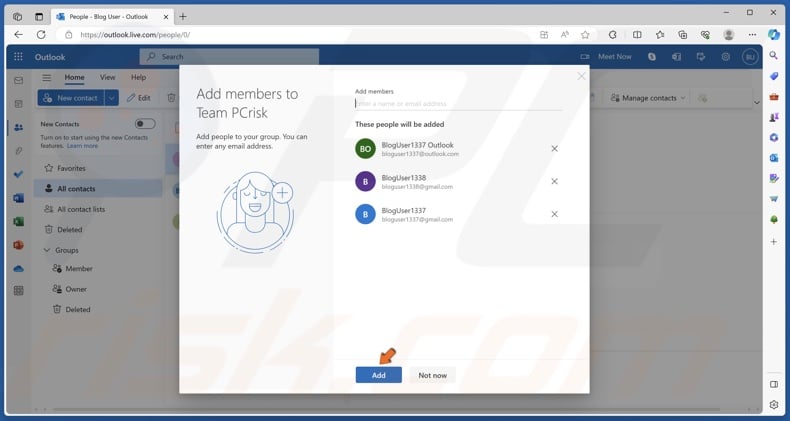
Task: Click the Learn more link
Action: [82, 146]
